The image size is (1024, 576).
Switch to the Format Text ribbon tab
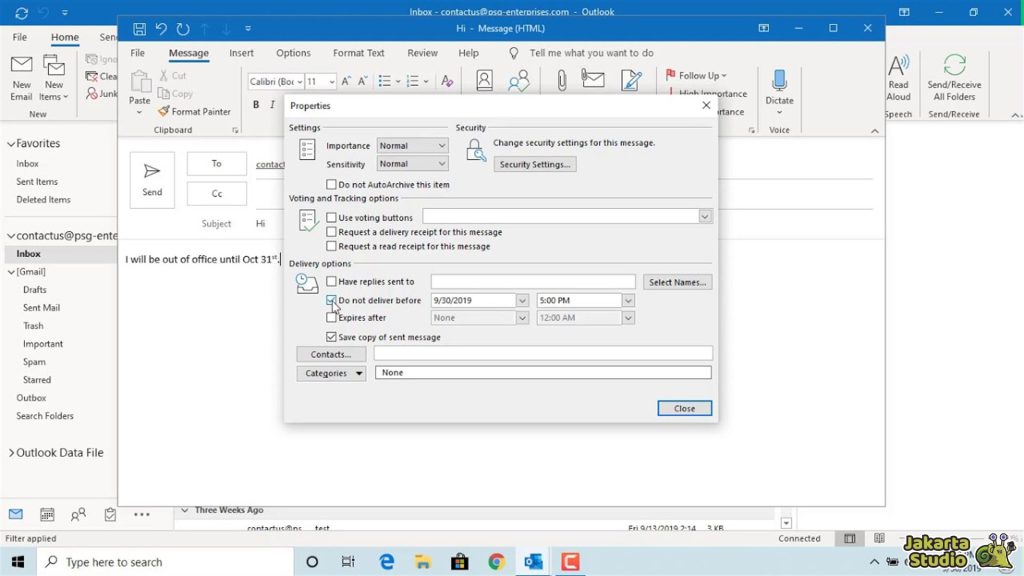pyautogui.click(x=358, y=53)
